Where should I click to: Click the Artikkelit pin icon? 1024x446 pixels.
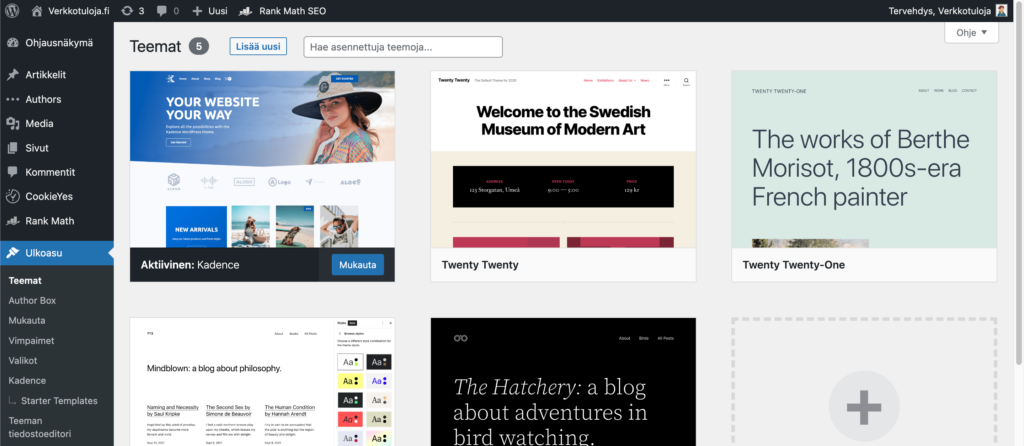[12, 75]
